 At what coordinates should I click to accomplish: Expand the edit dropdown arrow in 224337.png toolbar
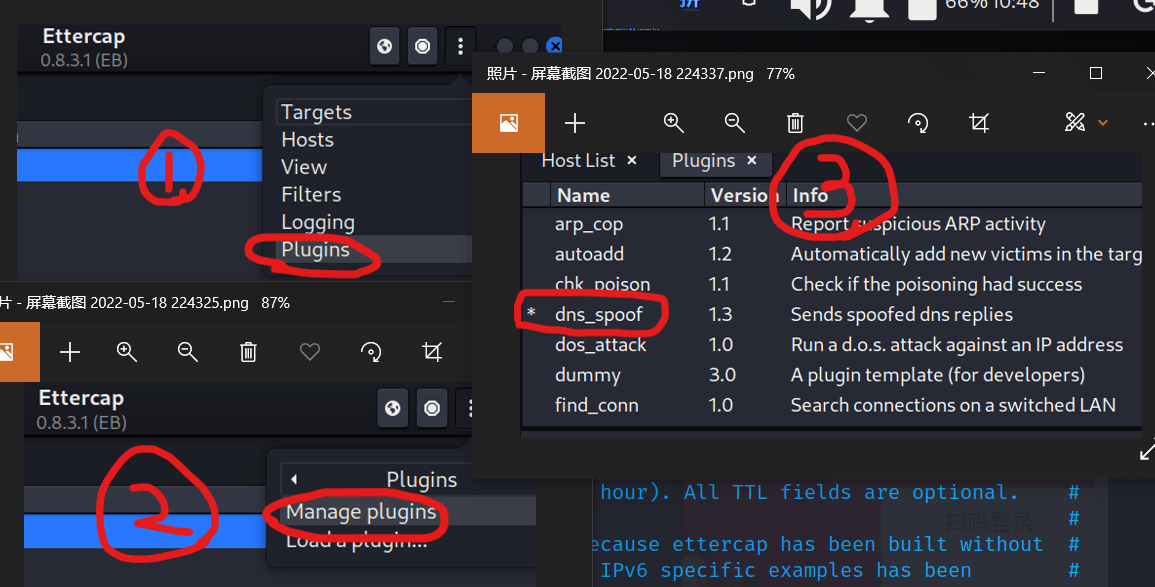[1103, 123]
